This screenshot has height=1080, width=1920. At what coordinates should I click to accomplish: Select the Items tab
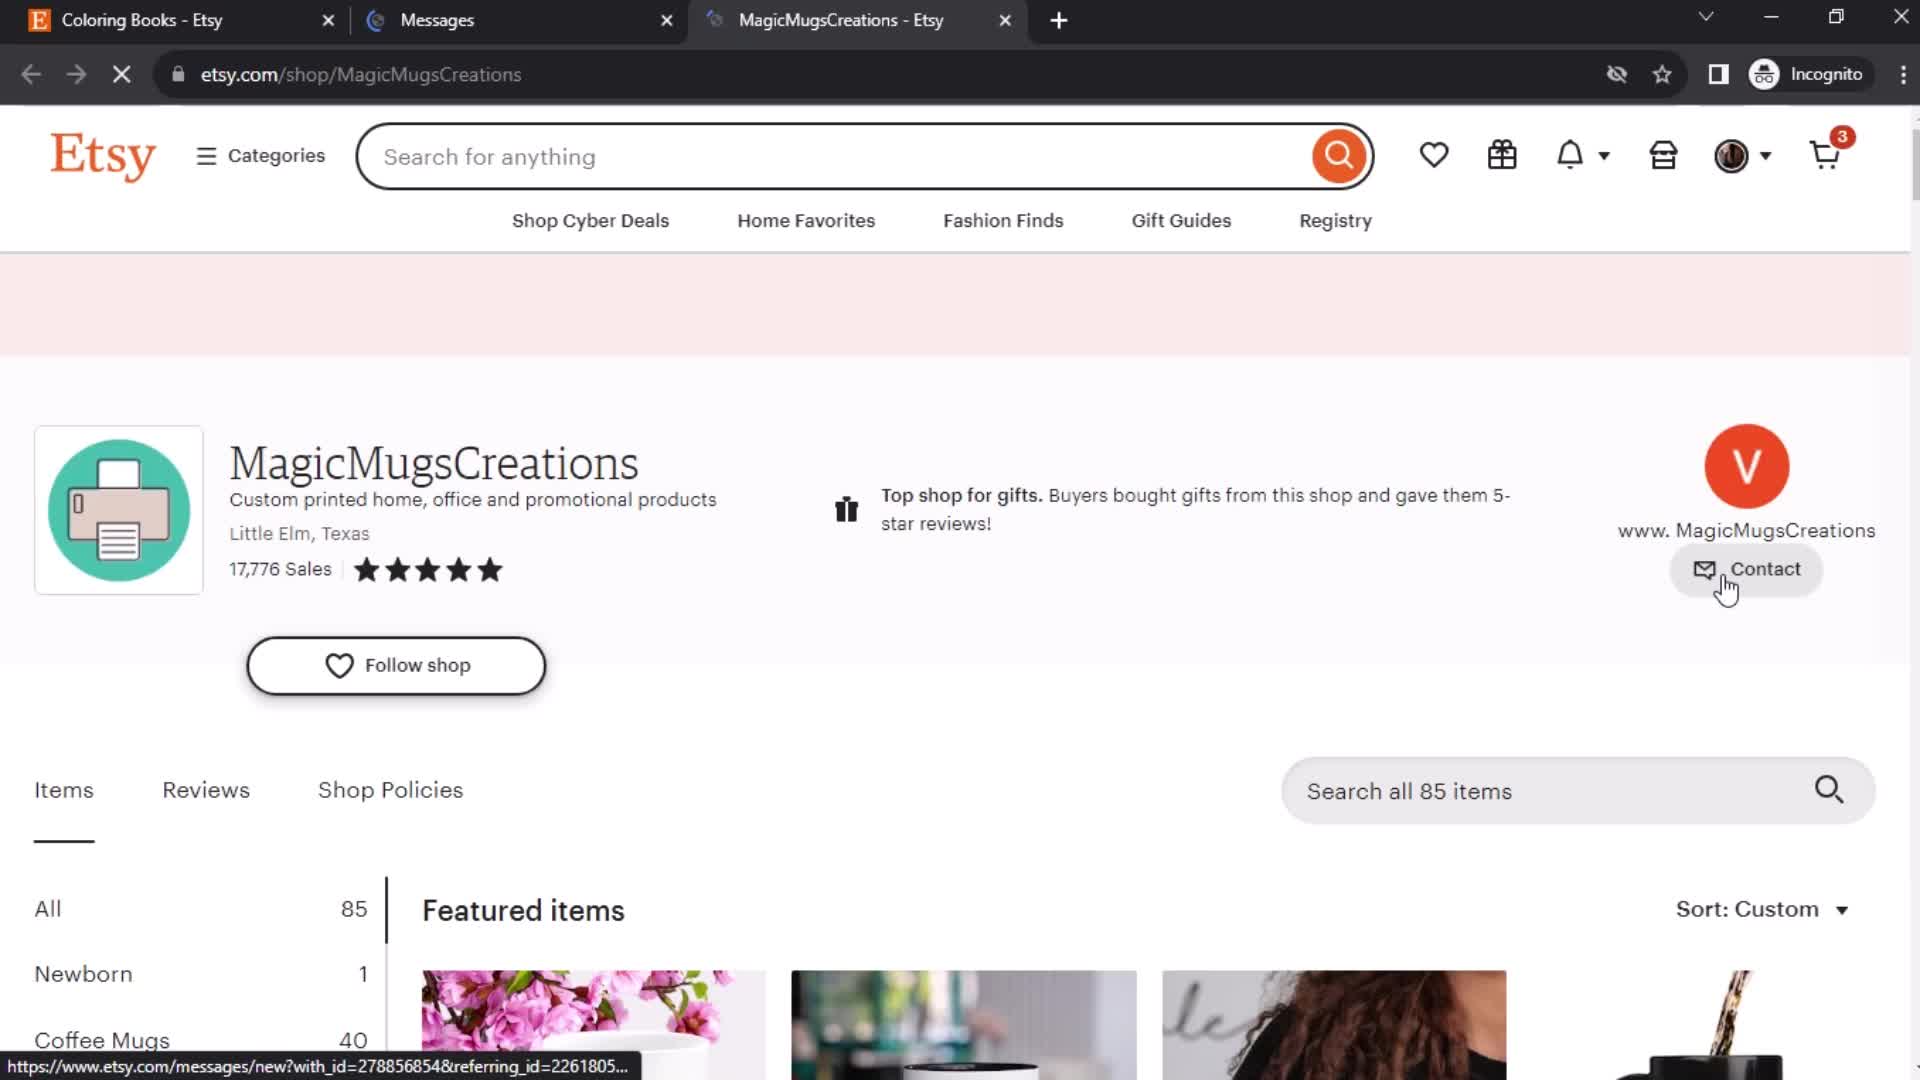pyautogui.click(x=64, y=790)
